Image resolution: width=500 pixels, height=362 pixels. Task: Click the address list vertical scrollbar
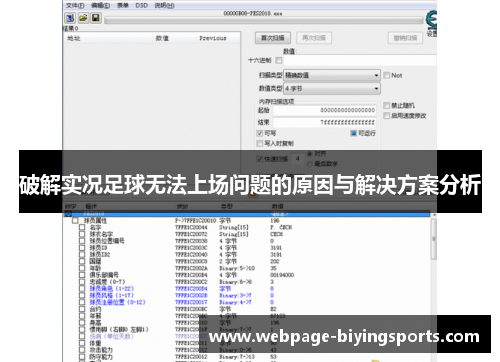[x=433, y=287]
